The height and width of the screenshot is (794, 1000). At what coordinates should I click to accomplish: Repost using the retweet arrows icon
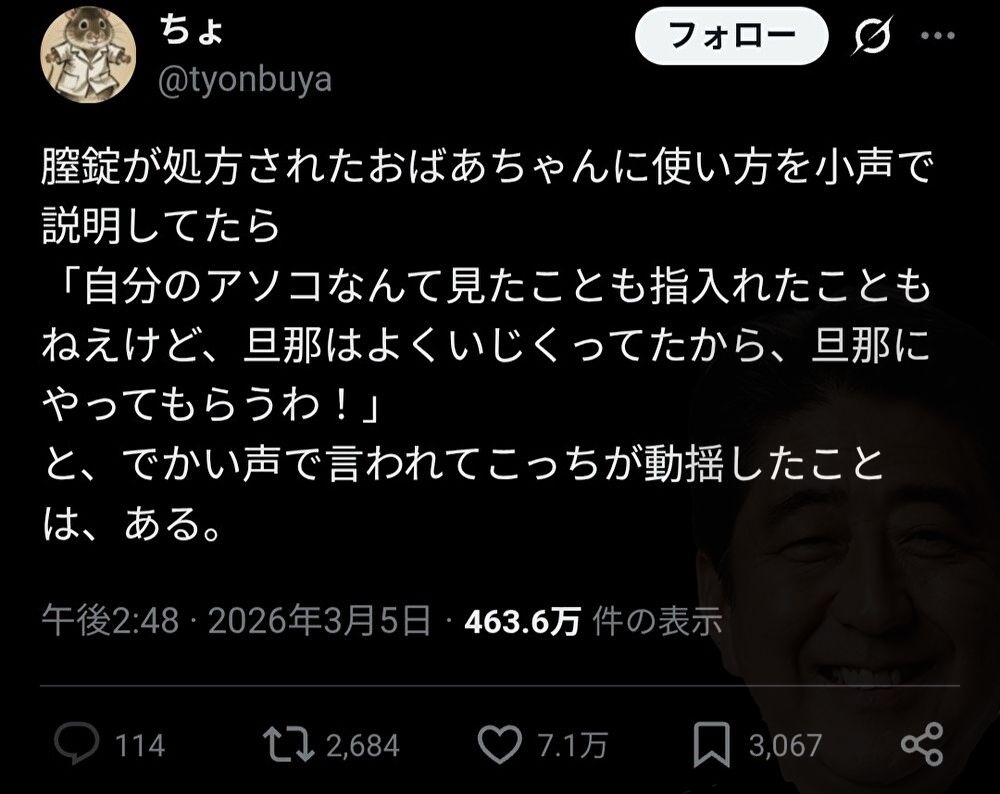(288, 744)
